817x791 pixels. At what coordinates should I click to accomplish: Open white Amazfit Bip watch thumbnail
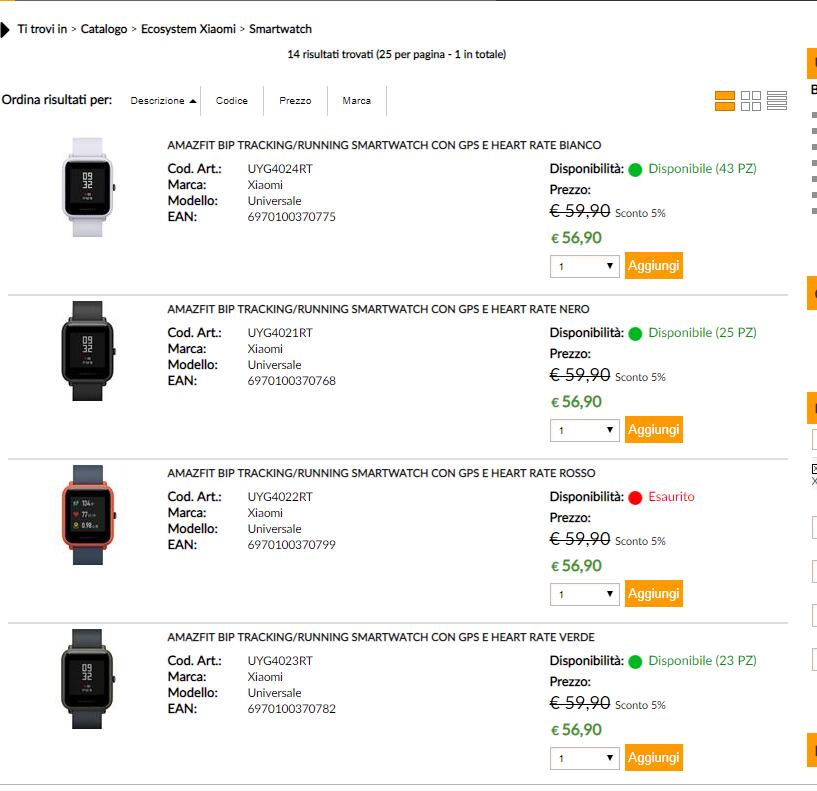point(88,186)
